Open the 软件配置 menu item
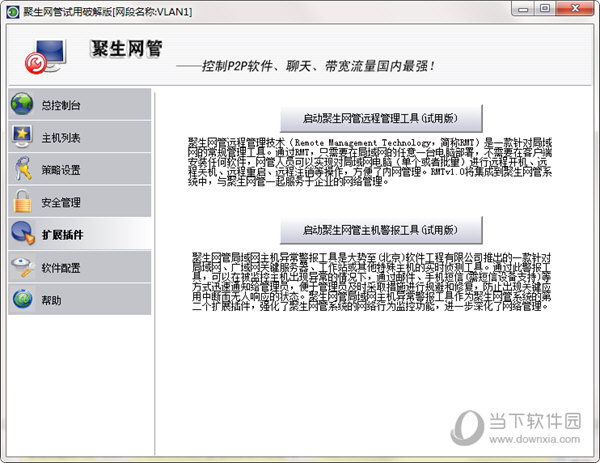Screen dimensions: 600x463 80,267
